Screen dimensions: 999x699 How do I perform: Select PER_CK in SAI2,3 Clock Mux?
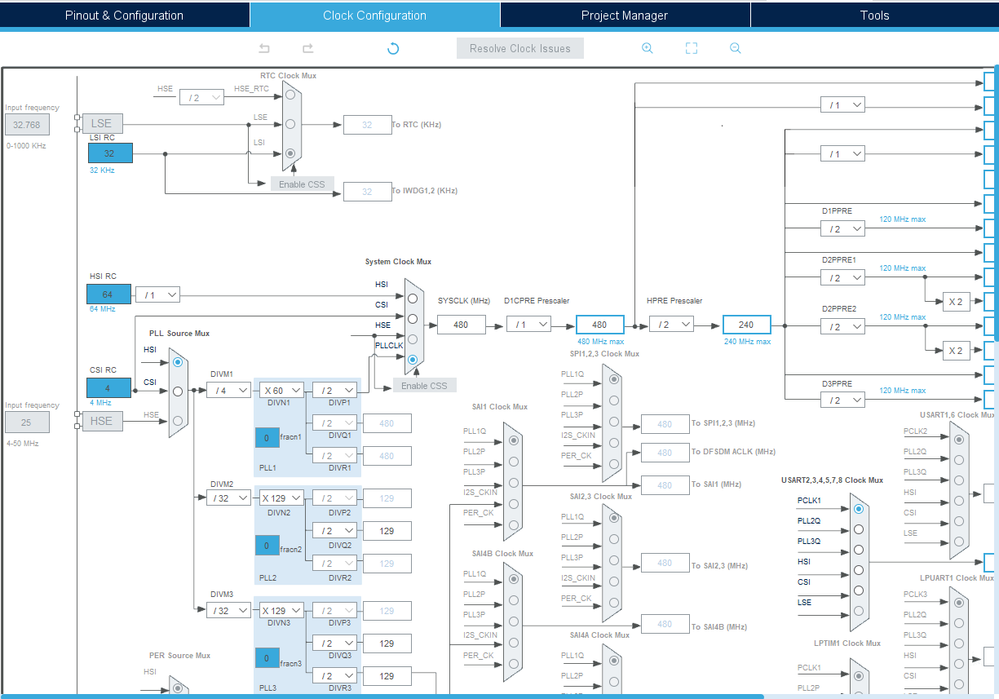tap(614, 602)
